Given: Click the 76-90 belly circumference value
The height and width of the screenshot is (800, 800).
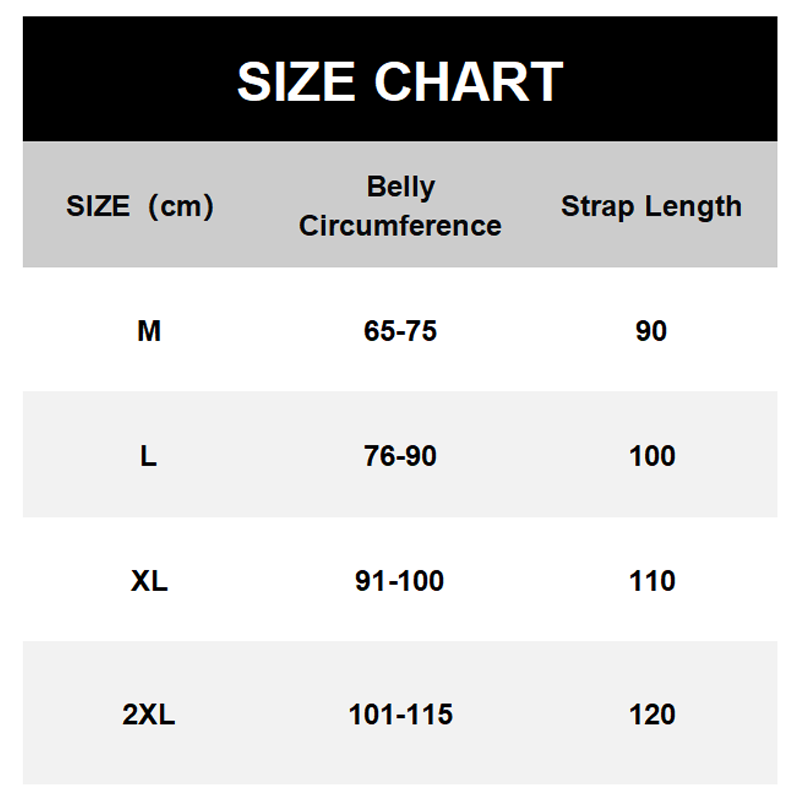Looking at the screenshot, I should (400, 456).
